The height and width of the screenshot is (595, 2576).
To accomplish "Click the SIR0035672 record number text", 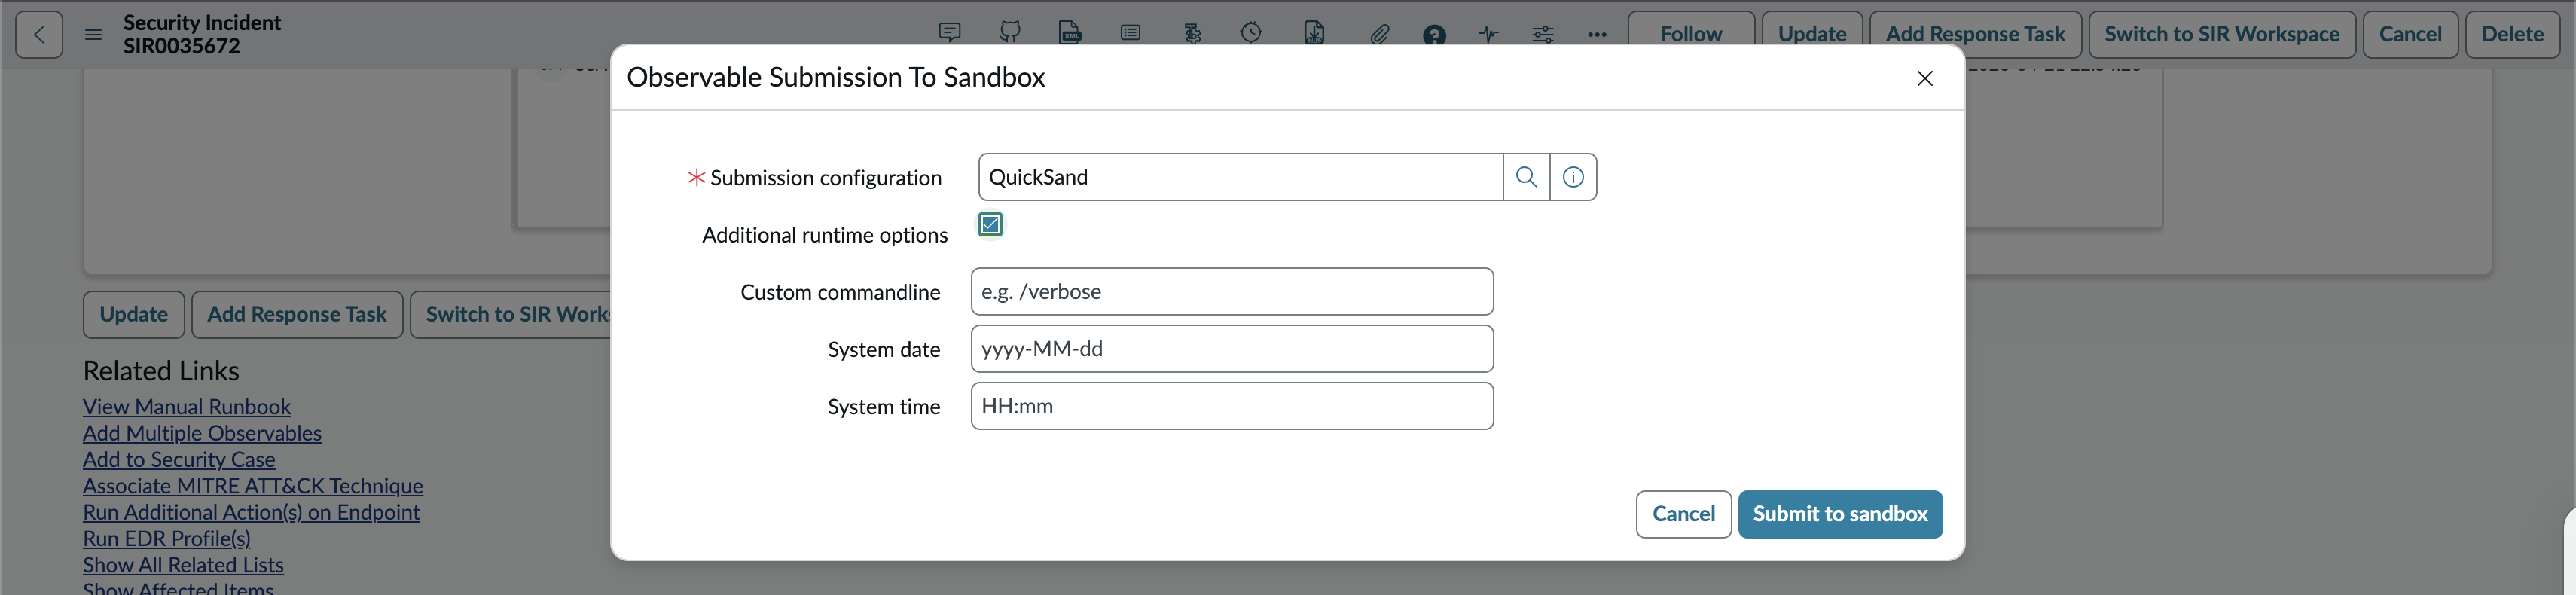I will [x=182, y=46].
